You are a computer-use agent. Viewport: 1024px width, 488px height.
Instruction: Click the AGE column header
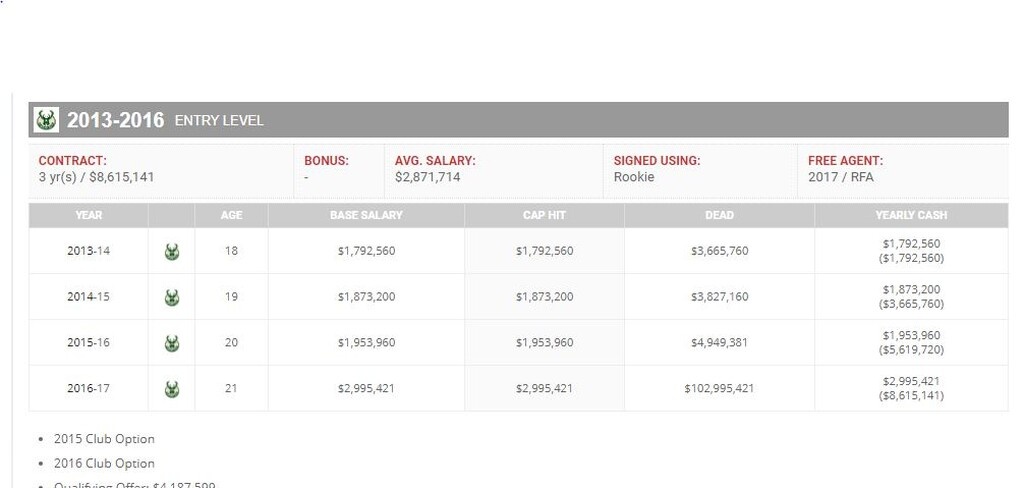pos(231,215)
